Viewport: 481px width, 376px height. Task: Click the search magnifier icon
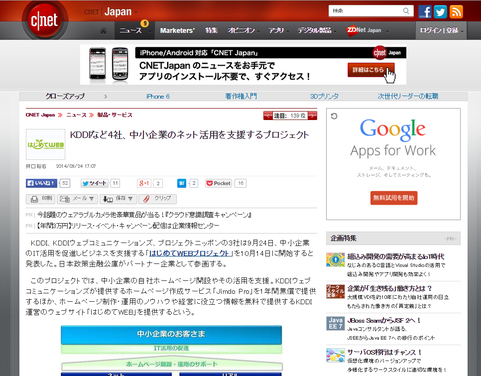(406, 11)
